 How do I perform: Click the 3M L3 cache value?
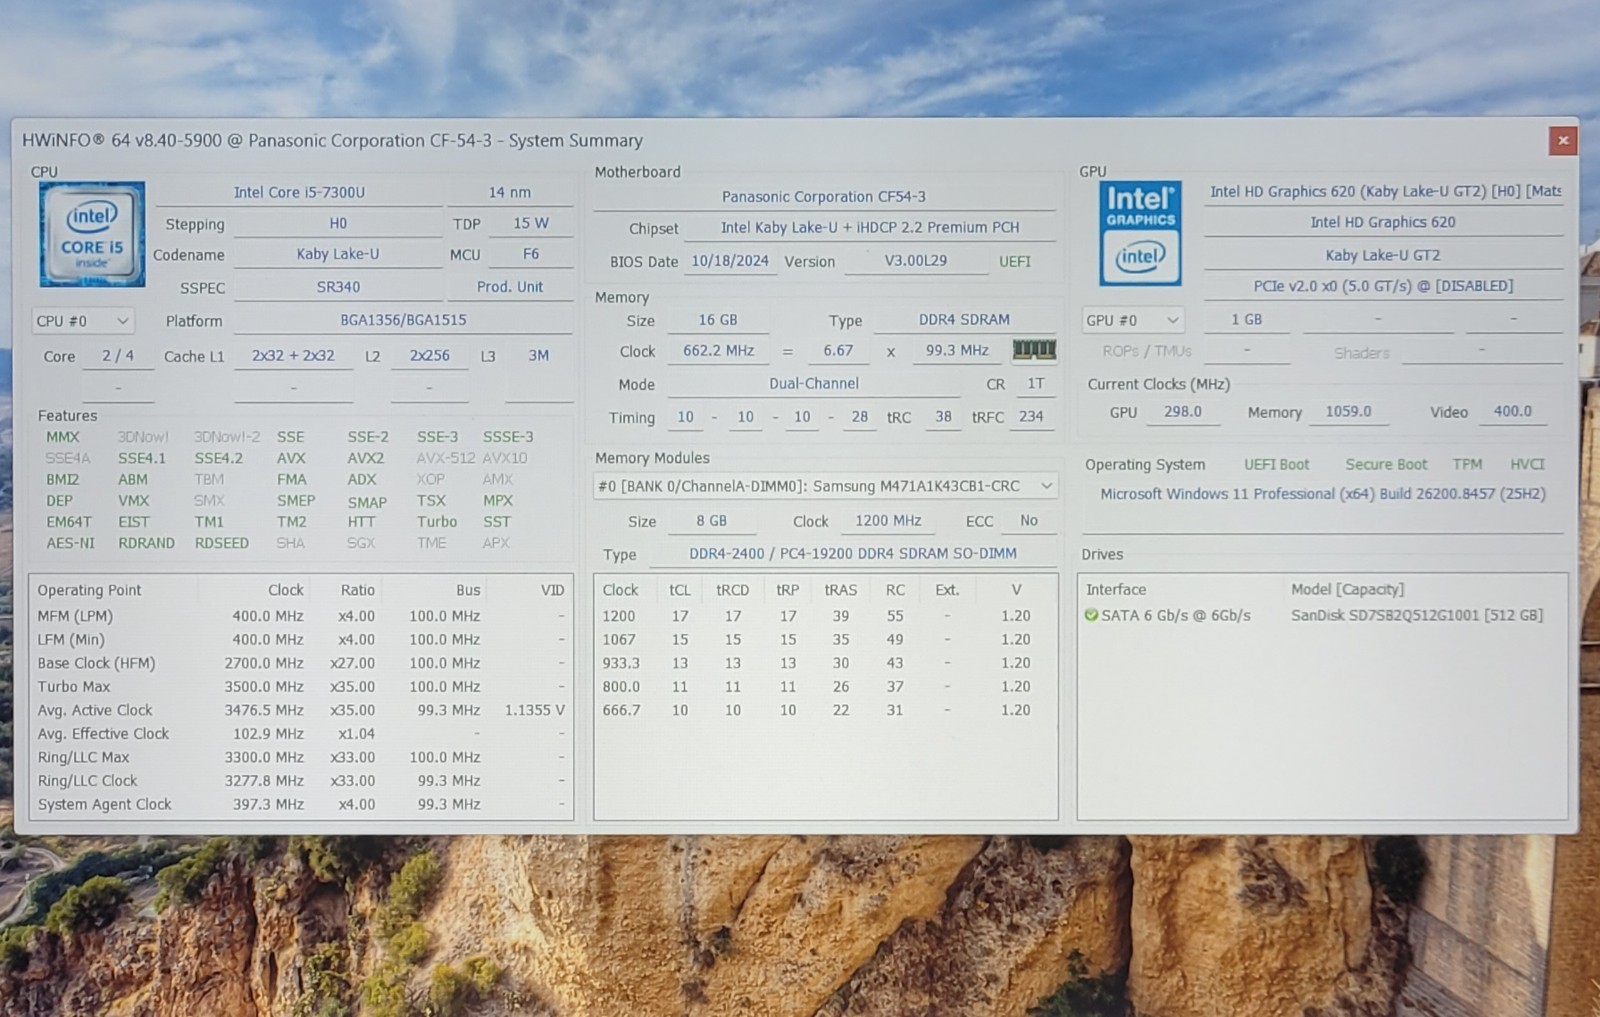(x=538, y=356)
